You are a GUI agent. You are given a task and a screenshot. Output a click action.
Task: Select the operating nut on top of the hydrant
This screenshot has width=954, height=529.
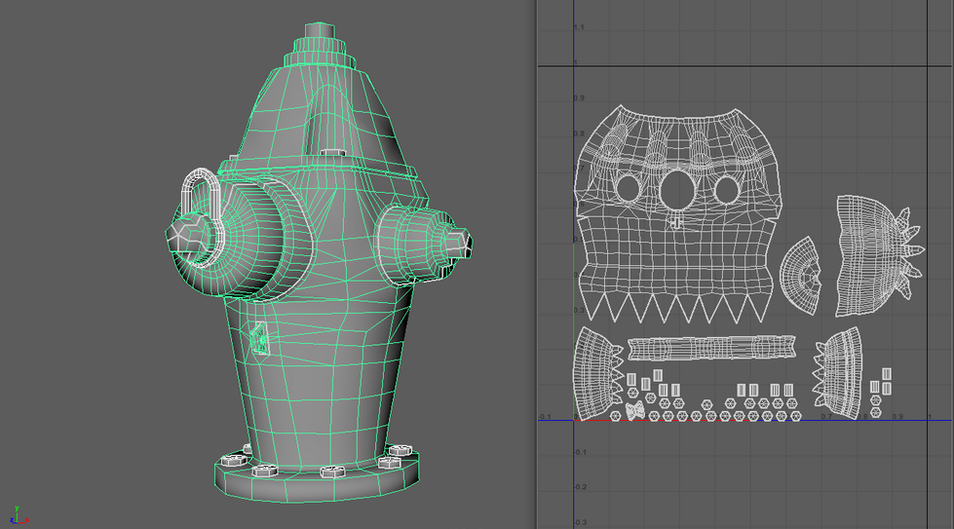(x=319, y=31)
